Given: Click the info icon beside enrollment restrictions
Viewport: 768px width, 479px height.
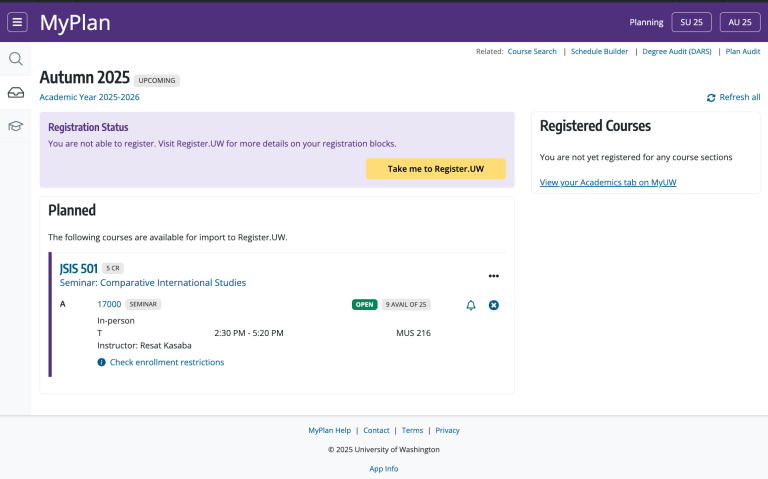Looking at the screenshot, I should 101,362.
